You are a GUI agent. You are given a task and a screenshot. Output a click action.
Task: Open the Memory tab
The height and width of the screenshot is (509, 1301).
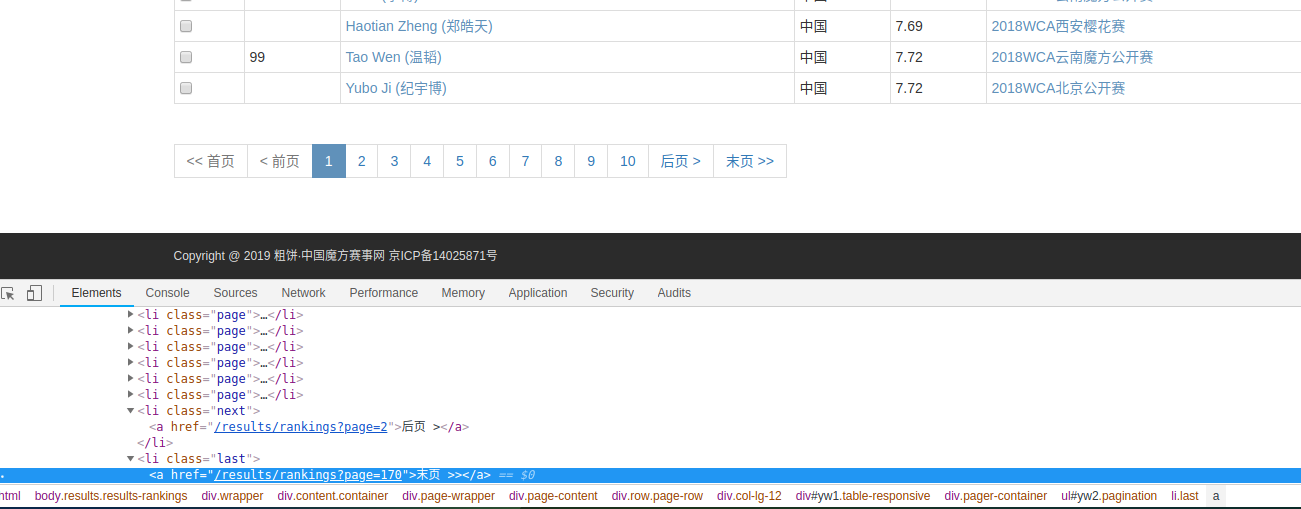463,293
